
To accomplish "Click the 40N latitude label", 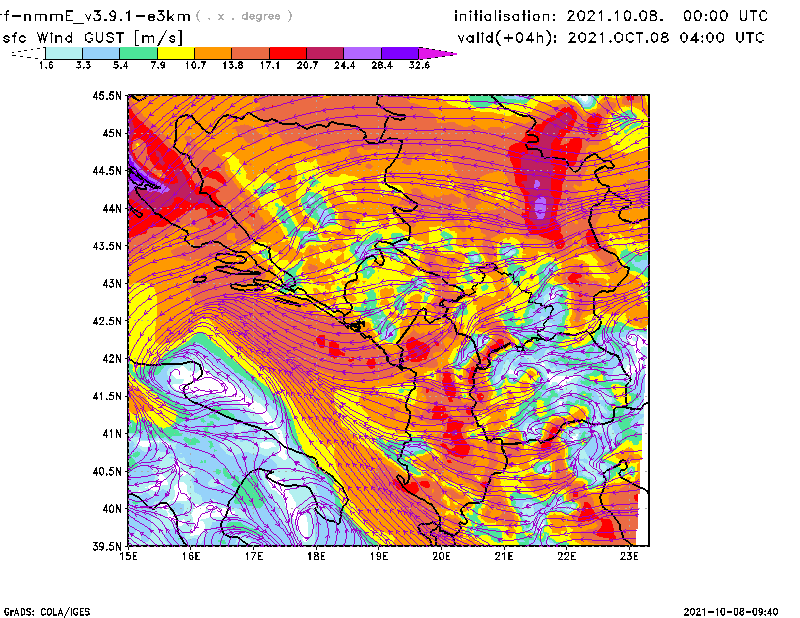I will [x=112, y=509].
